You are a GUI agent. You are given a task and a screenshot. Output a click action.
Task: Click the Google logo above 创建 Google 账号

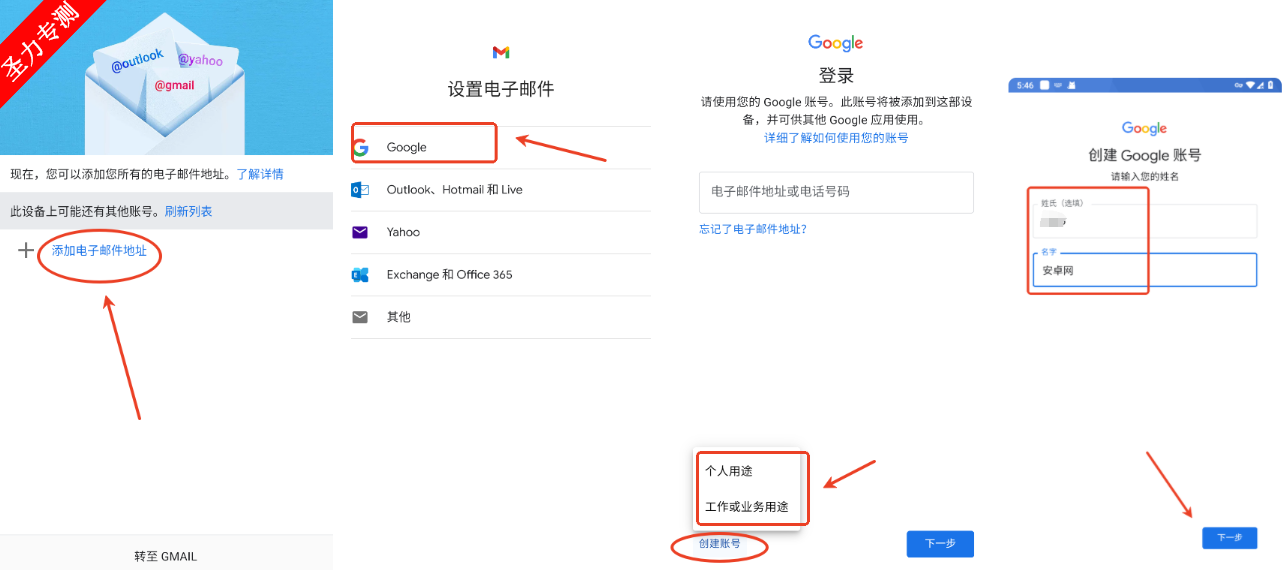[x=1144, y=129]
